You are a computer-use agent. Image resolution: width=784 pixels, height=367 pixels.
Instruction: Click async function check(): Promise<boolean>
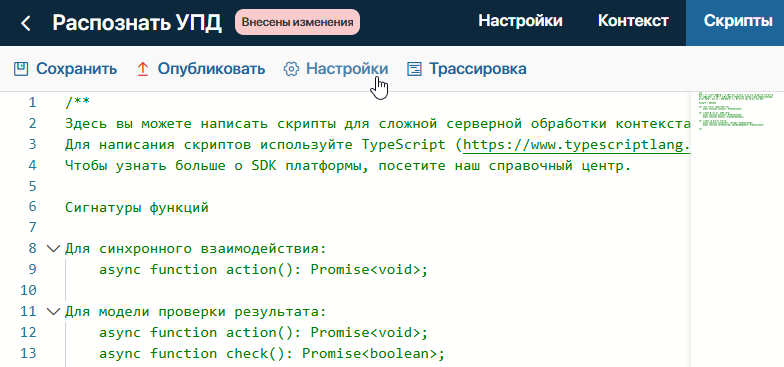click(272, 354)
